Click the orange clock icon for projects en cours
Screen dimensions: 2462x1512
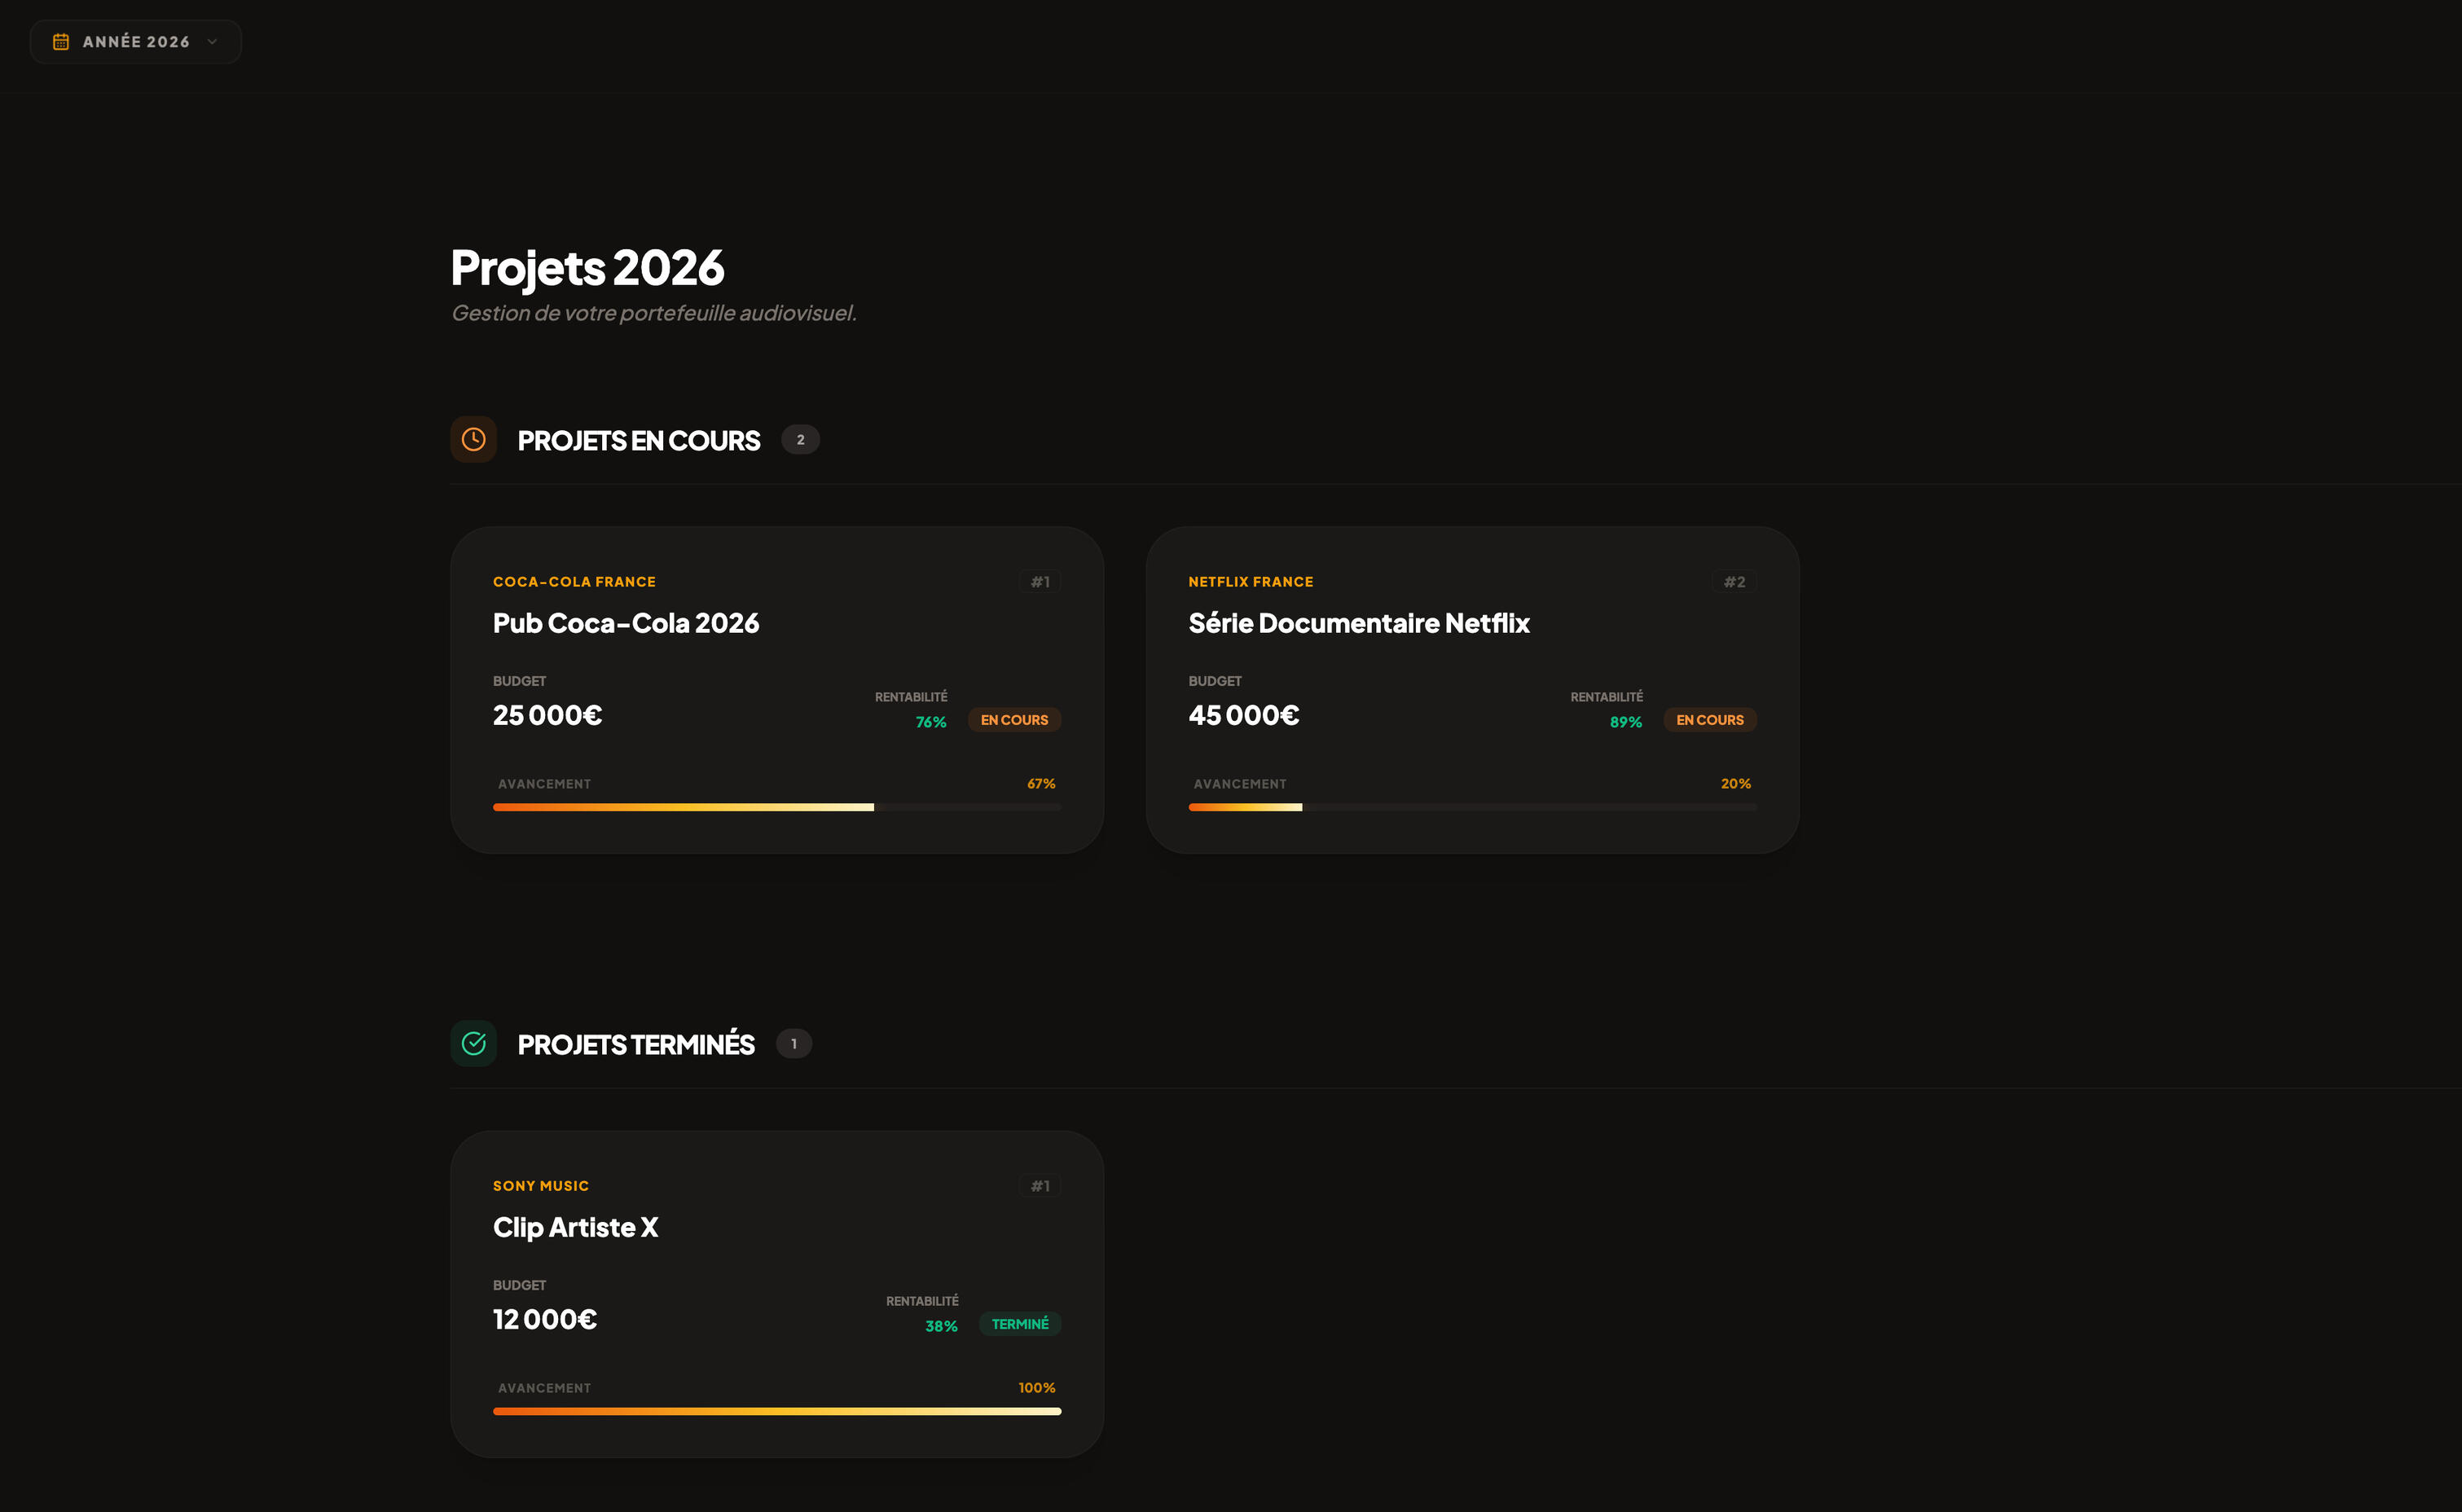click(473, 440)
